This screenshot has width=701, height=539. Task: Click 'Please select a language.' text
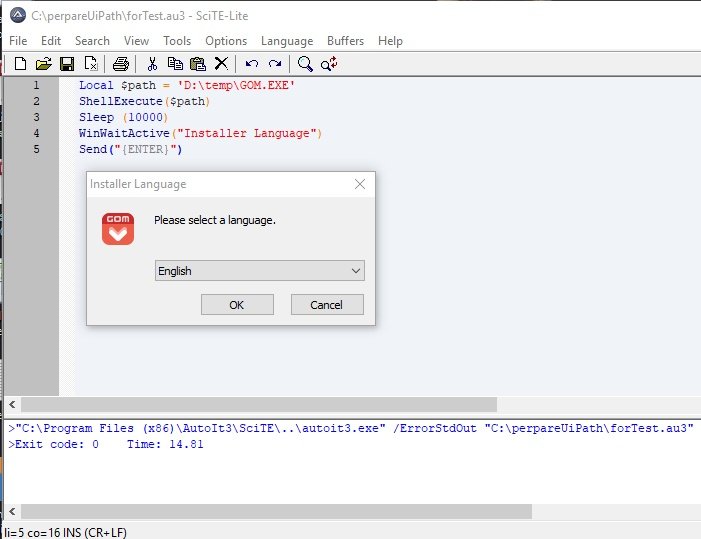click(215, 220)
